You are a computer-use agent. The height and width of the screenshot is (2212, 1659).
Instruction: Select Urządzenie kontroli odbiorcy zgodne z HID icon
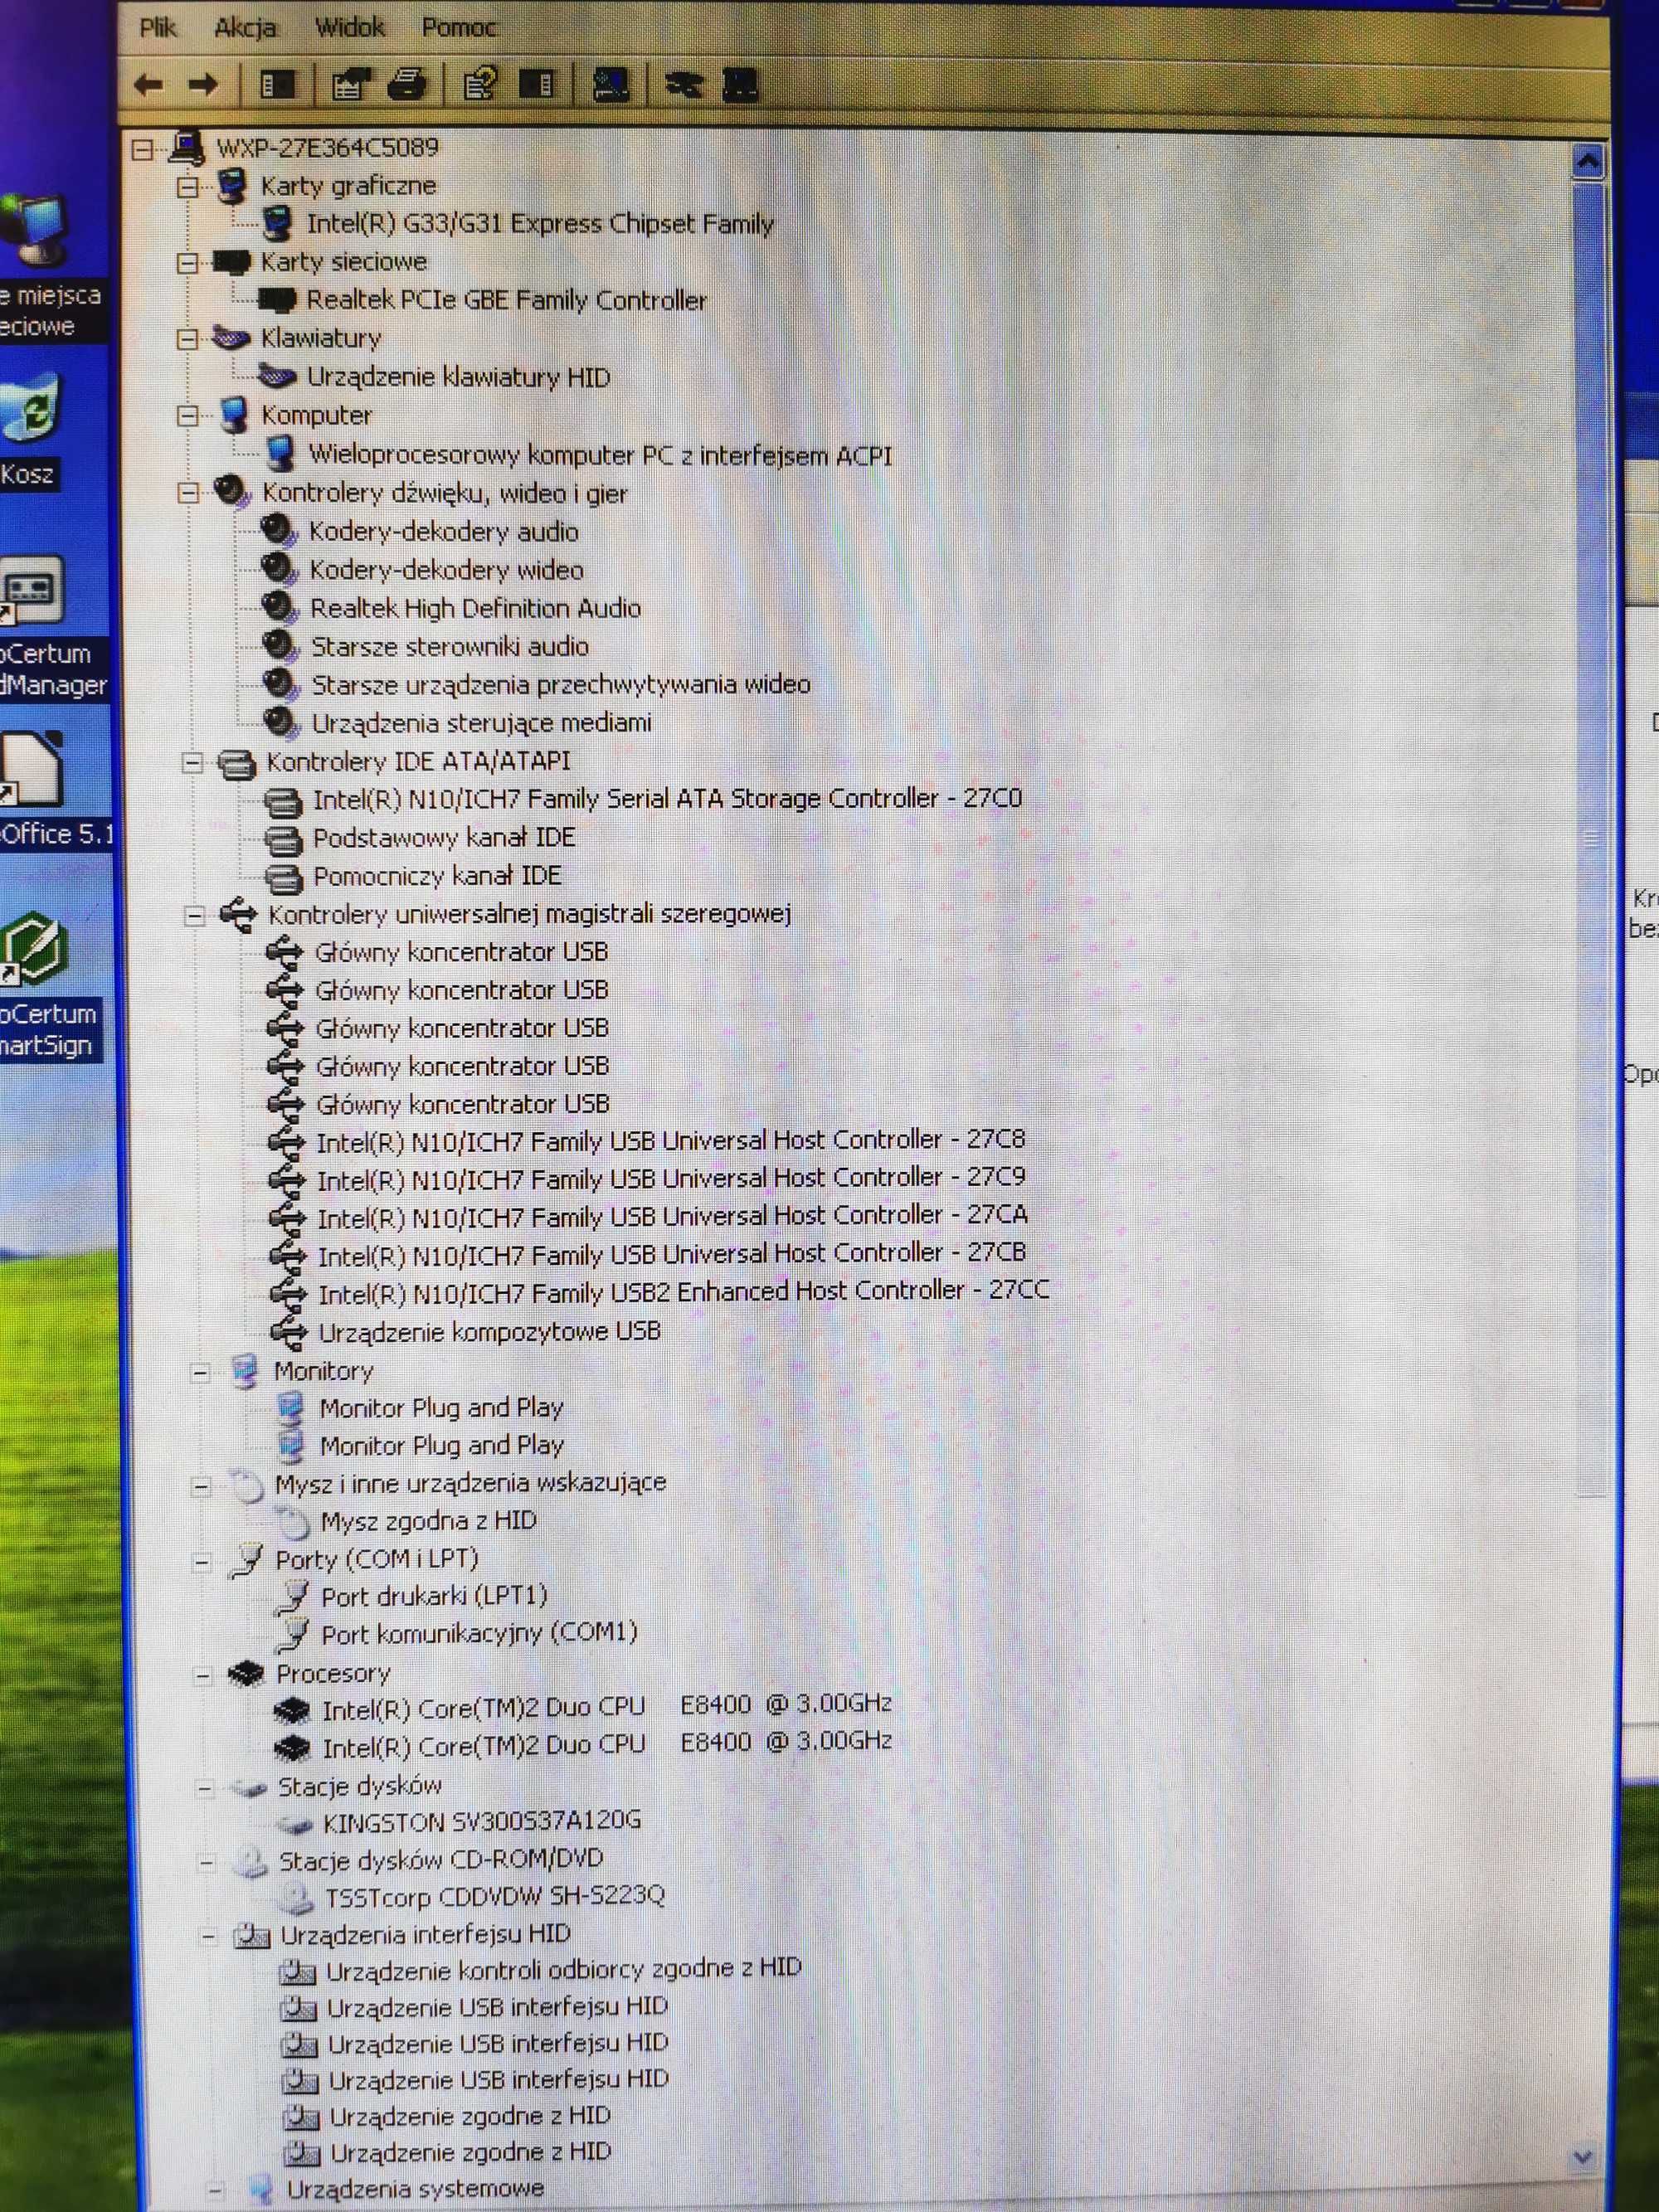[298, 1972]
